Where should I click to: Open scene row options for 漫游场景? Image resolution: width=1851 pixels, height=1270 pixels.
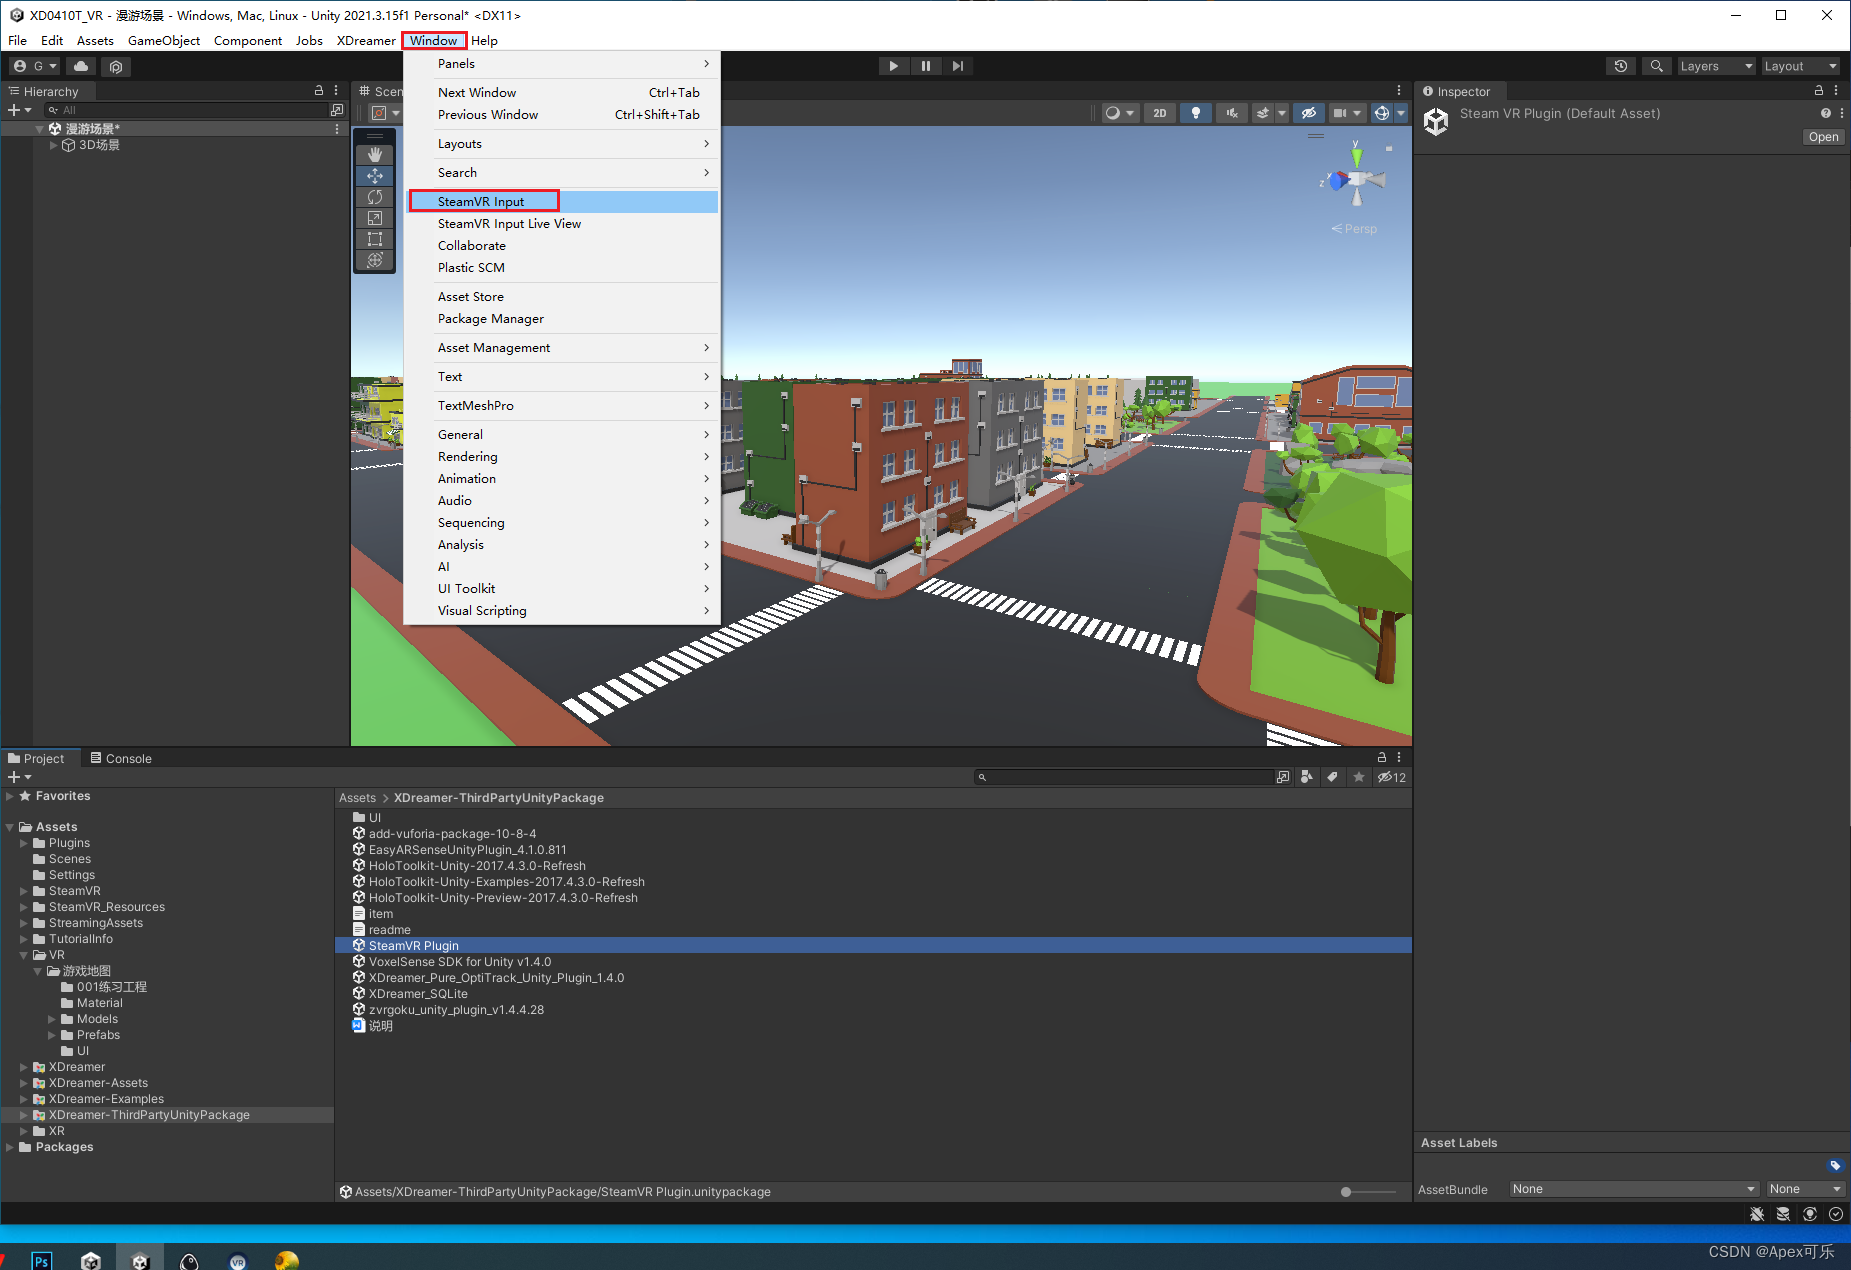pyautogui.click(x=337, y=129)
